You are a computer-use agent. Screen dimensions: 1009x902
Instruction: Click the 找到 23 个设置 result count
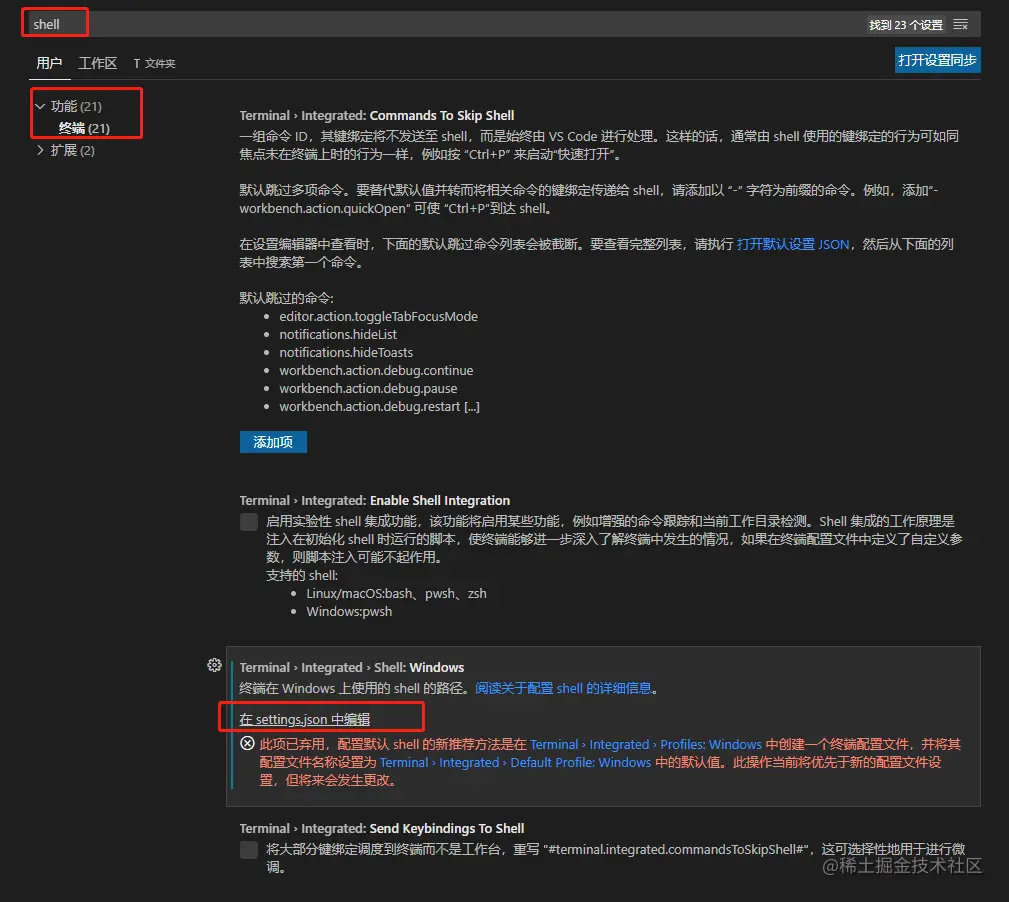[905, 24]
